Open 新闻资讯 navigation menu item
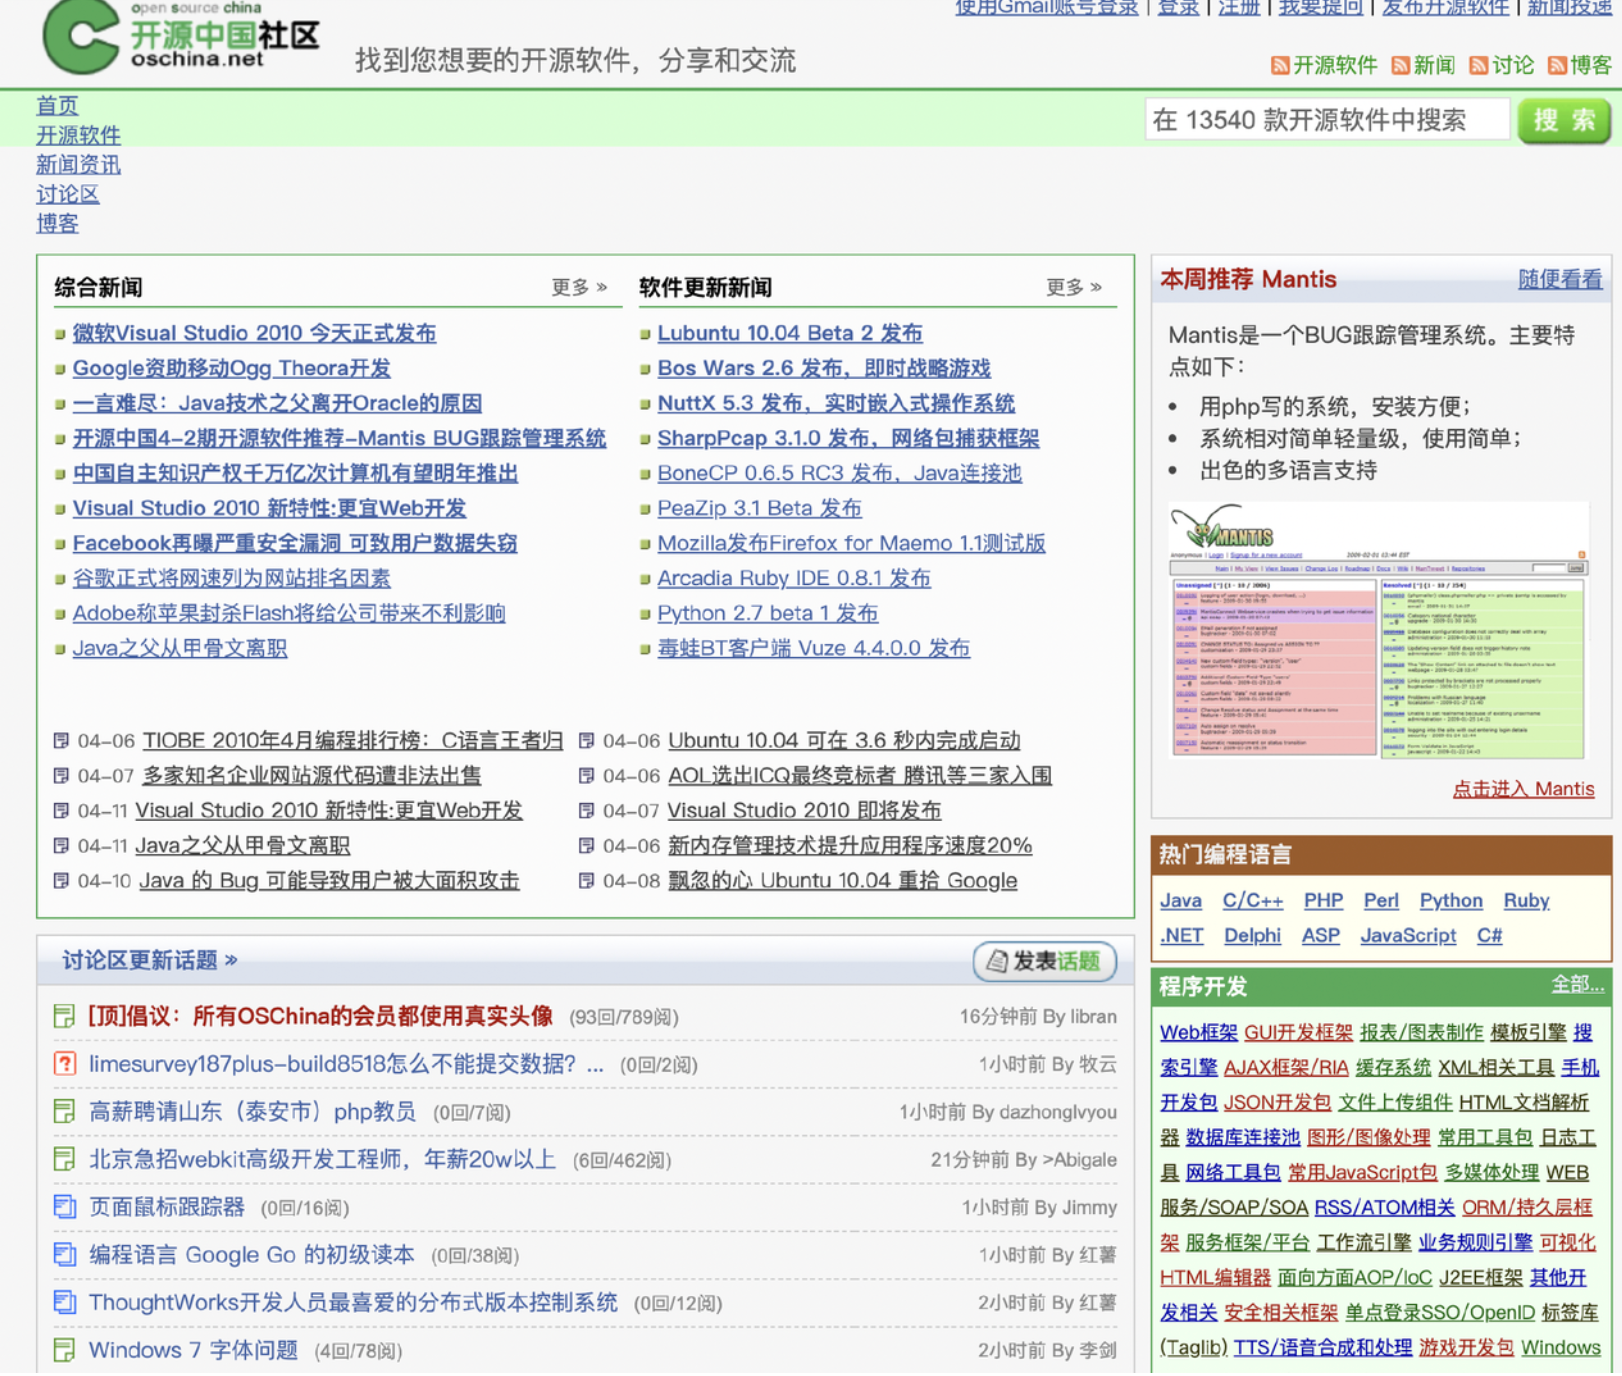 pos(78,165)
